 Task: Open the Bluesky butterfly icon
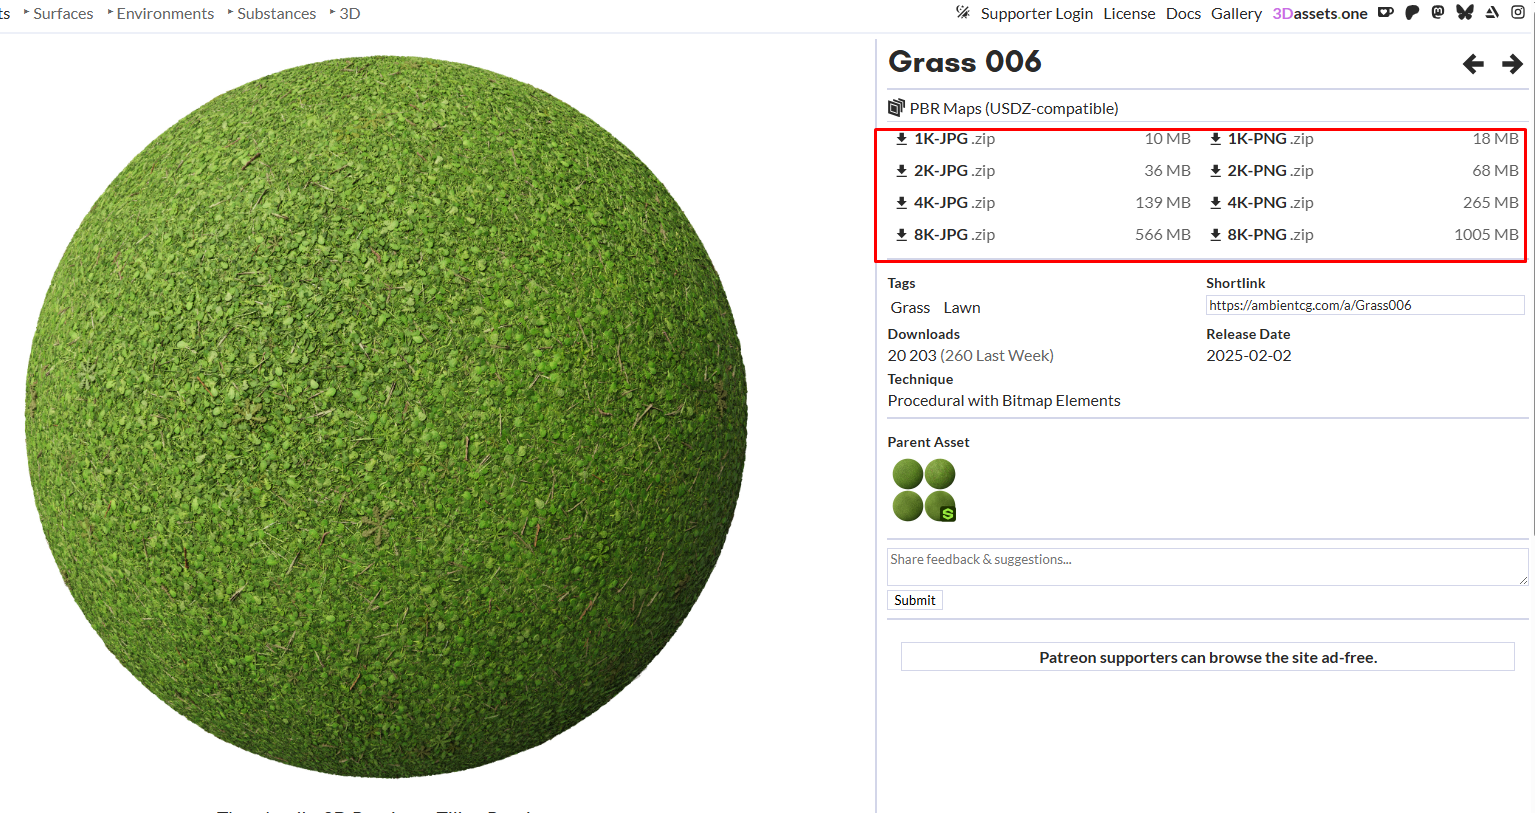pos(1465,13)
